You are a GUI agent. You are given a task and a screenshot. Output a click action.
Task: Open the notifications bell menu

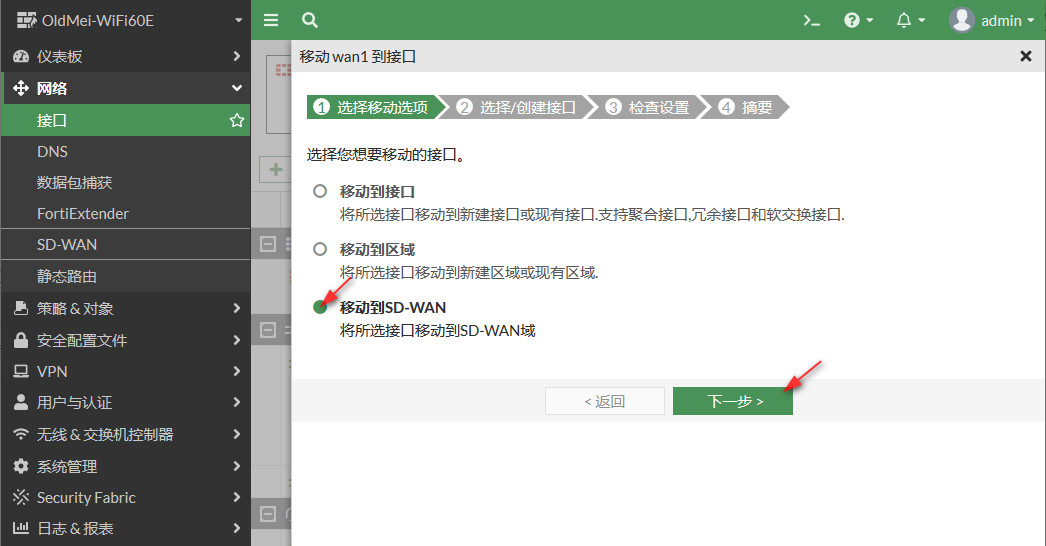(x=911, y=20)
